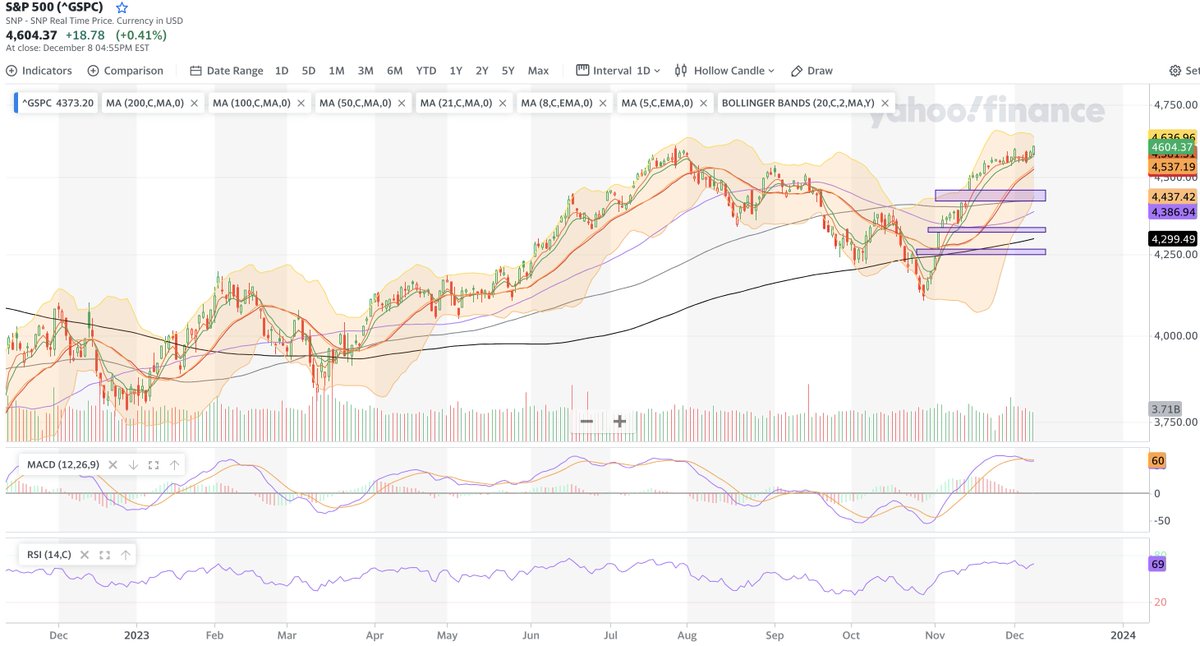The height and width of the screenshot is (646, 1200).
Task: Click the MA (200,C,MA,0) legend label
Action: pos(146,103)
